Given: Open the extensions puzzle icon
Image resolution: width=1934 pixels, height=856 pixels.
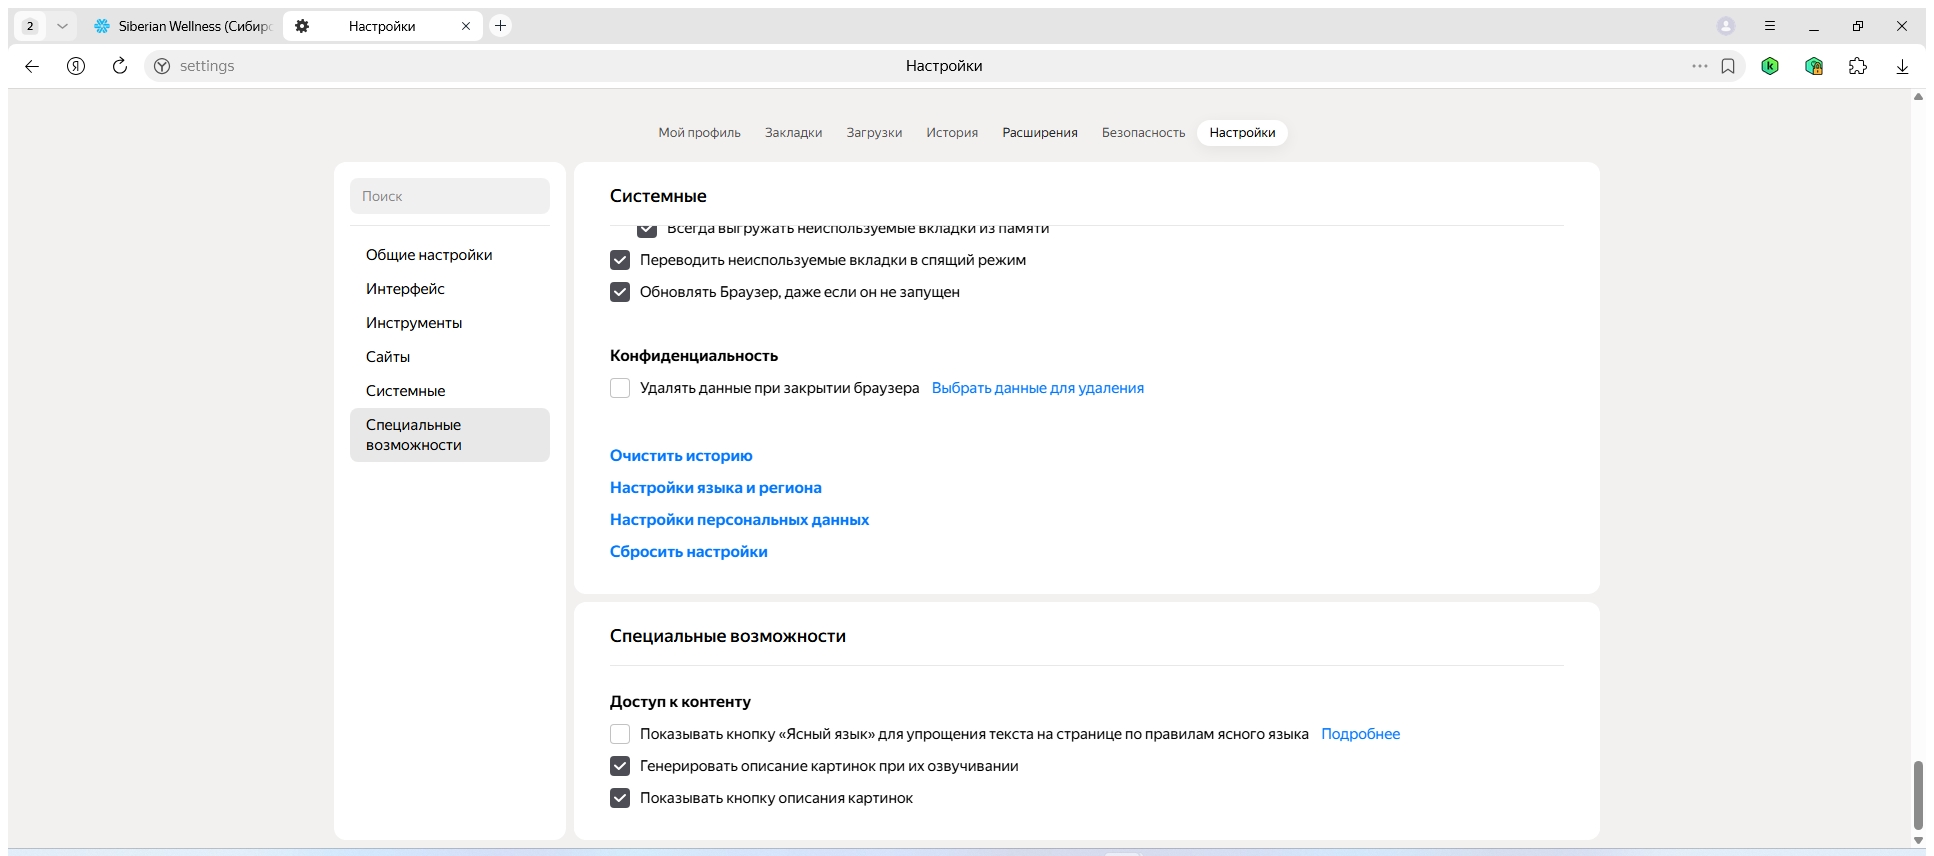Looking at the screenshot, I should [x=1858, y=66].
